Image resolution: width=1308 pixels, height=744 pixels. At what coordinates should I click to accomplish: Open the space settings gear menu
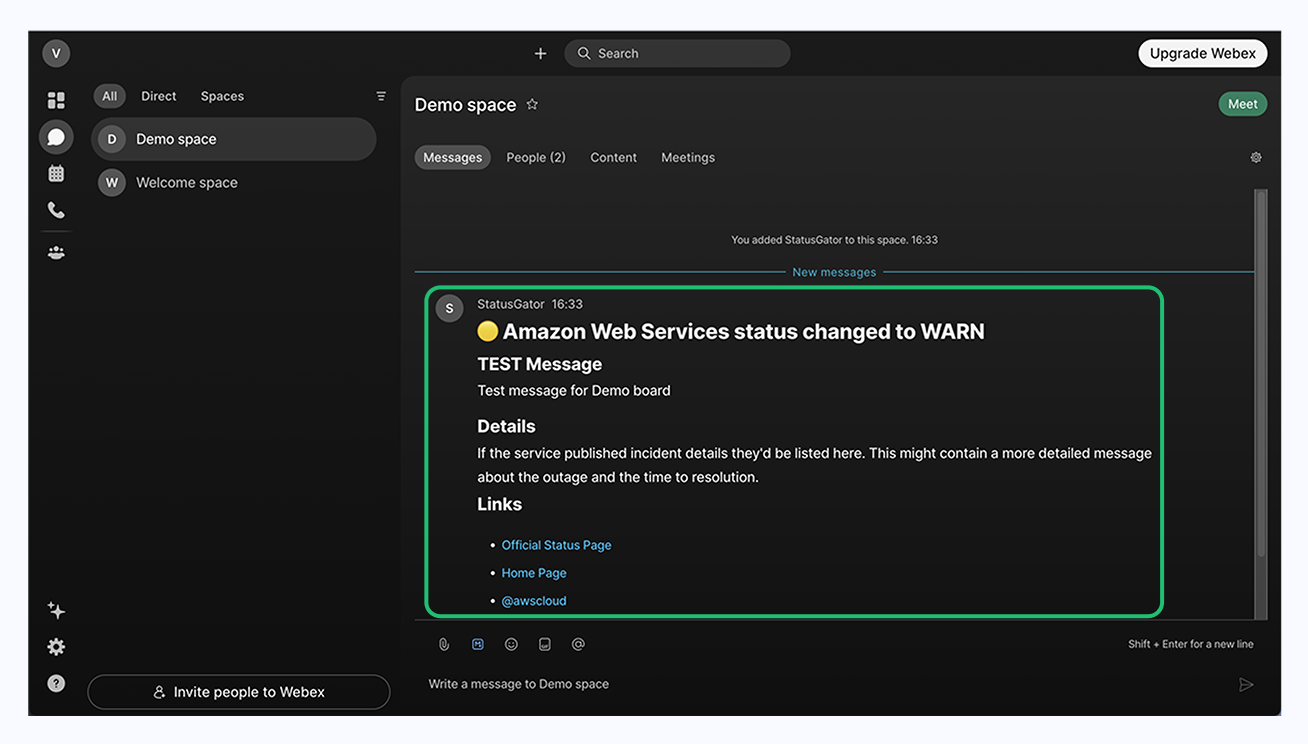click(1256, 158)
